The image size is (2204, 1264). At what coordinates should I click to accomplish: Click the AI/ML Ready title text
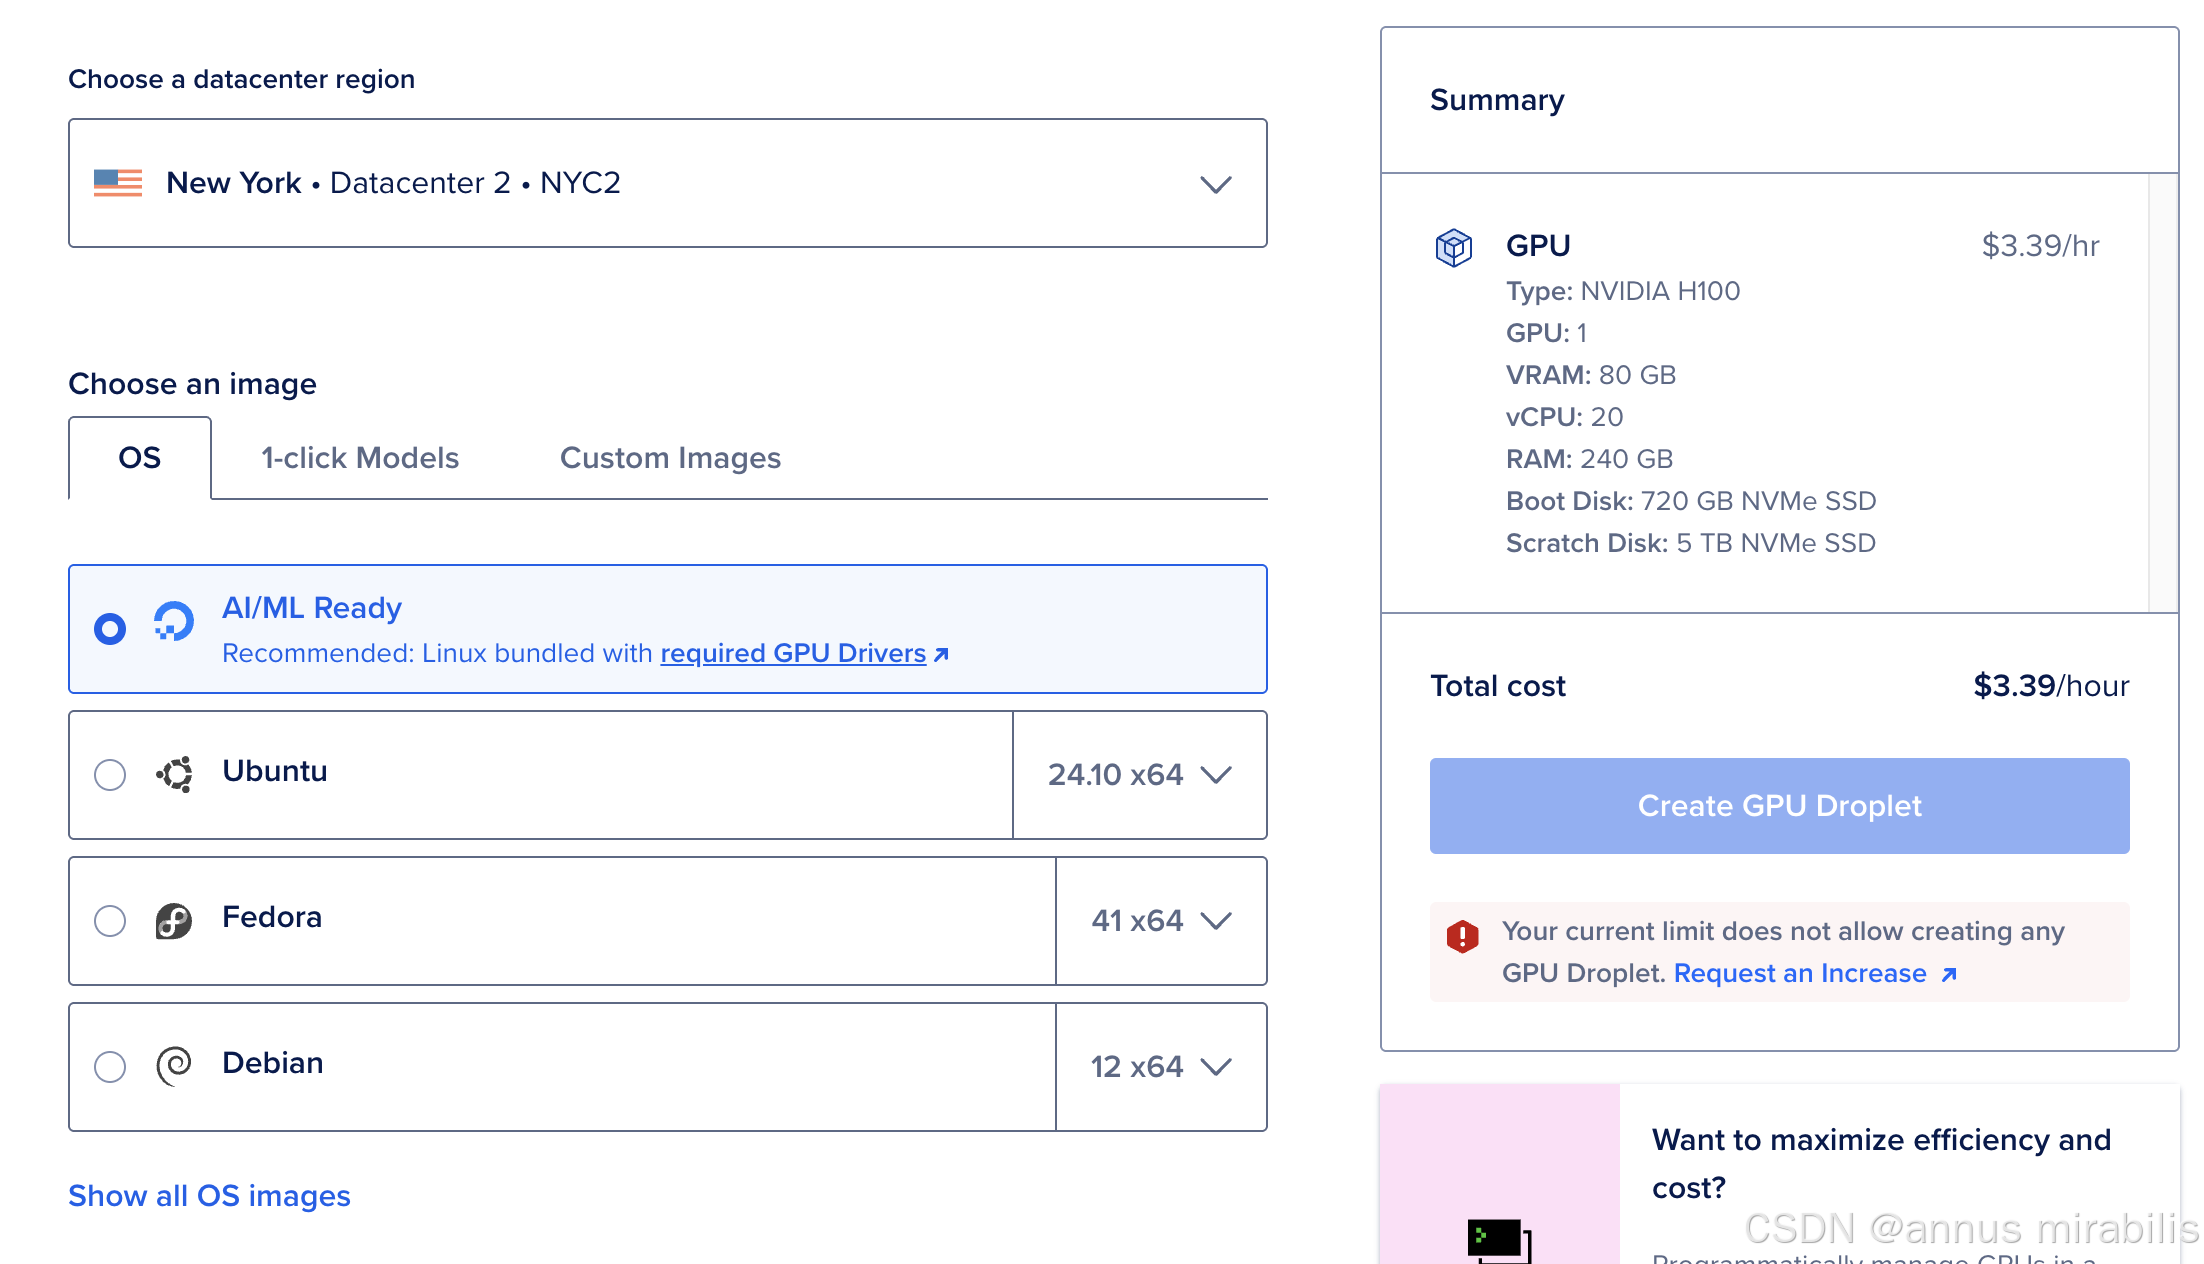click(312, 608)
